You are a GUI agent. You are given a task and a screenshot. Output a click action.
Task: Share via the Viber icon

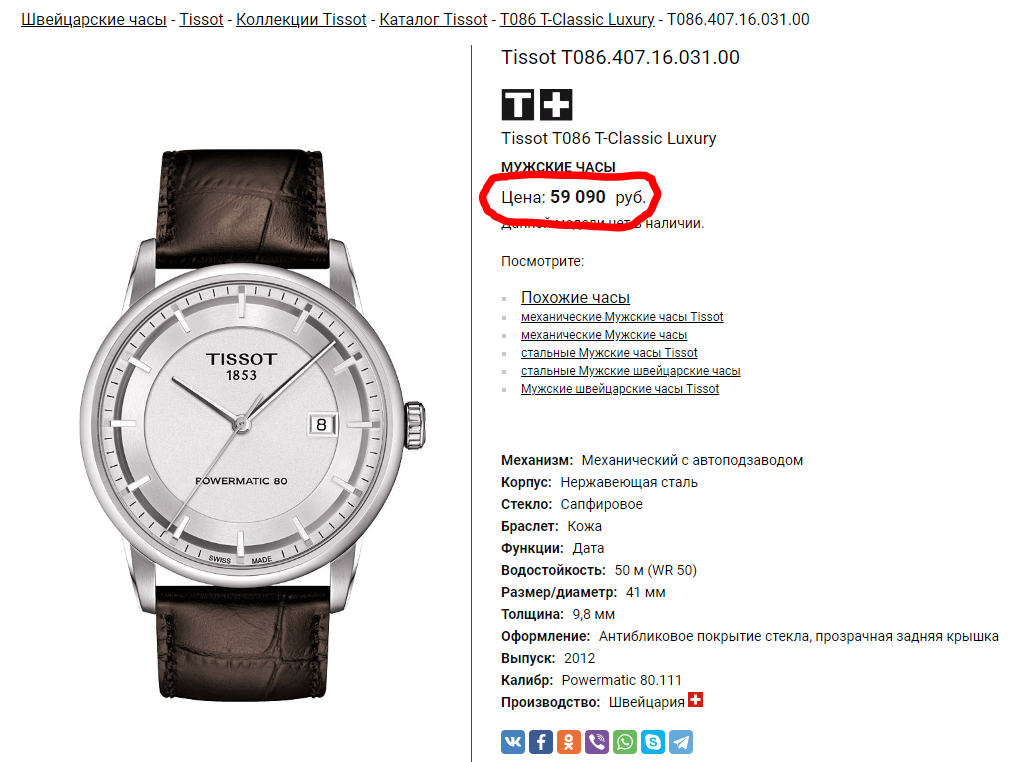597,742
